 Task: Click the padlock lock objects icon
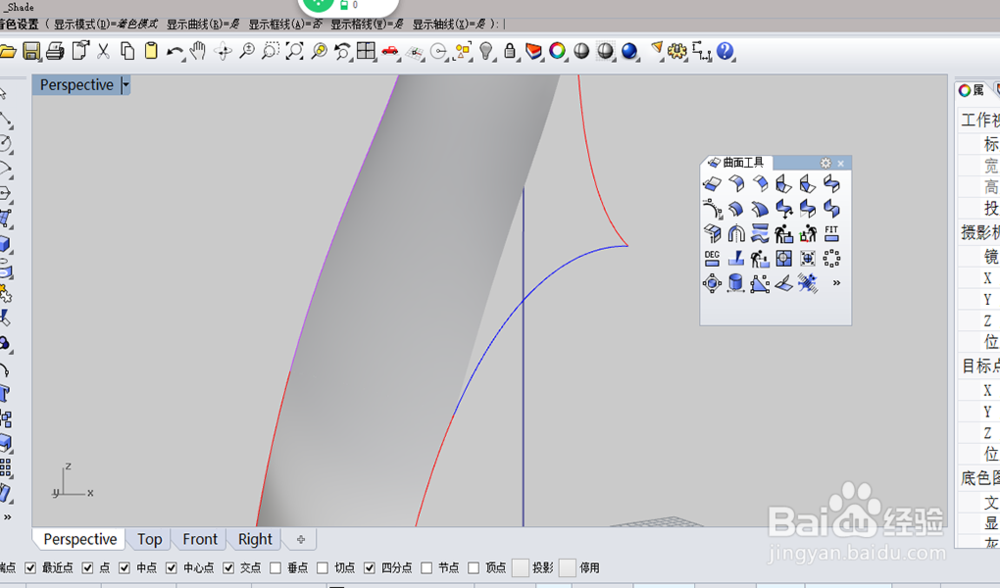[x=510, y=51]
